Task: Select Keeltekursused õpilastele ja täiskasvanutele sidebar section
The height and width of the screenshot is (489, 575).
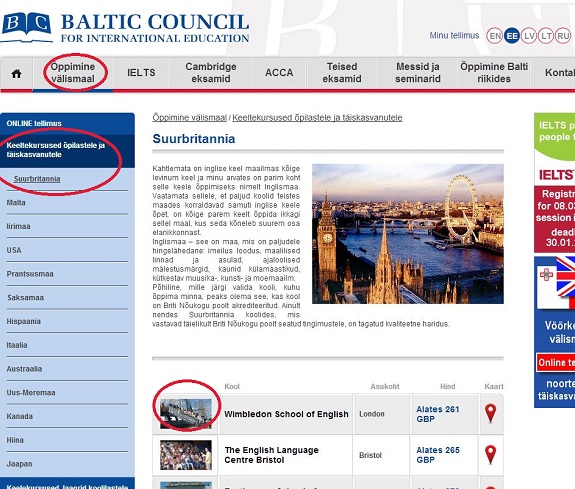Action: click(x=67, y=150)
